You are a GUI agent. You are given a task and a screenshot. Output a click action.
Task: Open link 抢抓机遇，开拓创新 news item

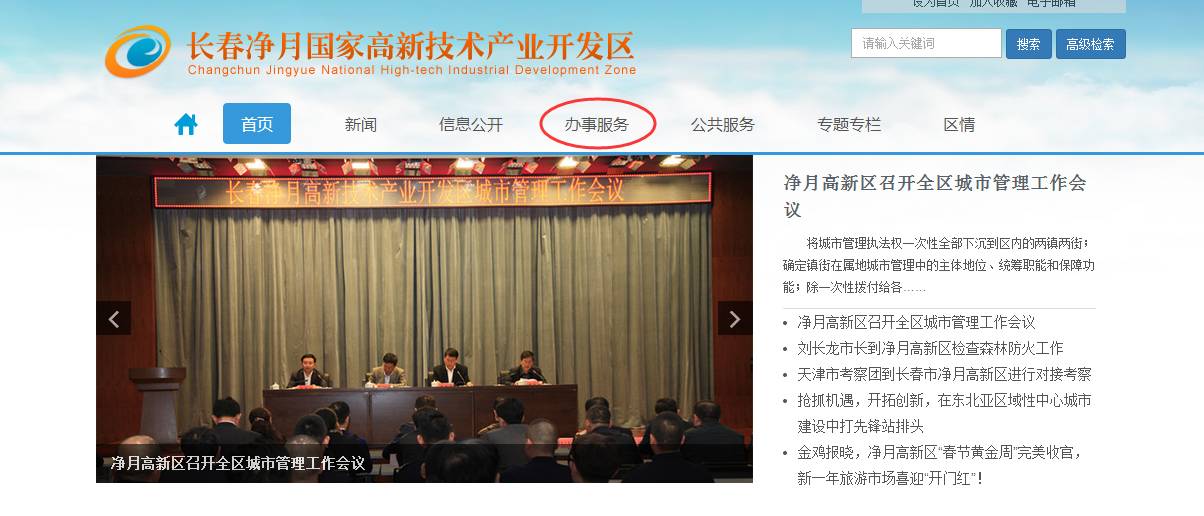pos(944,413)
